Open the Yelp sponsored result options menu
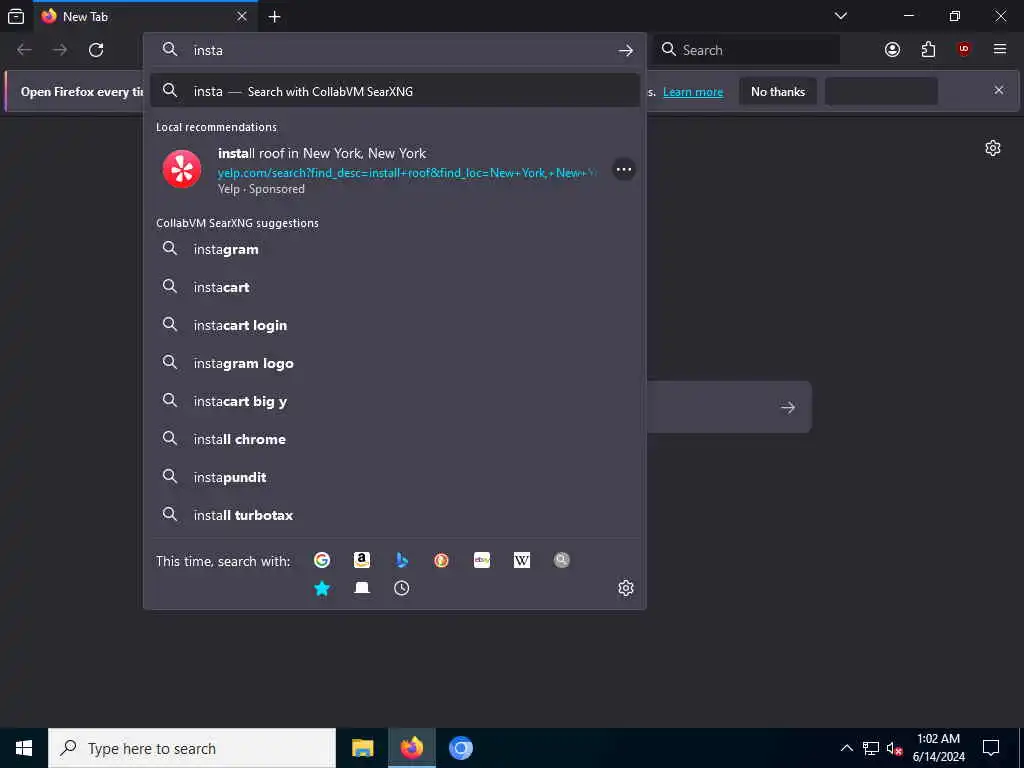The image size is (1024, 768). [x=624, y=170]
